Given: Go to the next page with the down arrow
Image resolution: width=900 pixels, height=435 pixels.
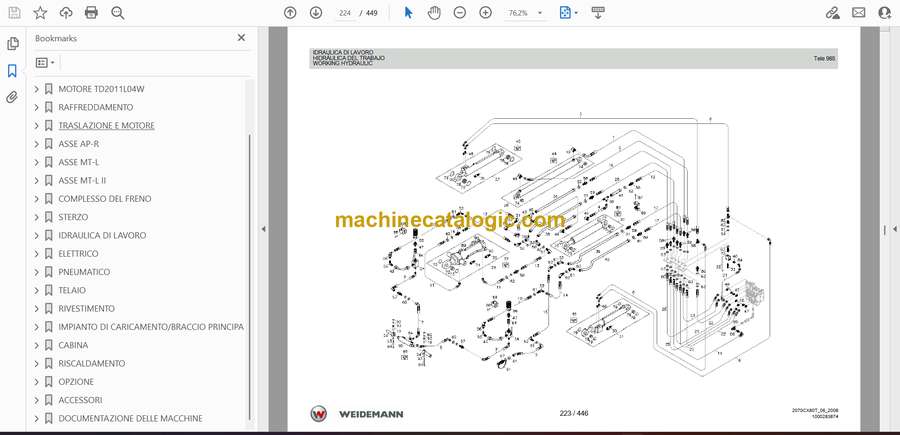Looking at the screenshot, I should pos(316,13).
